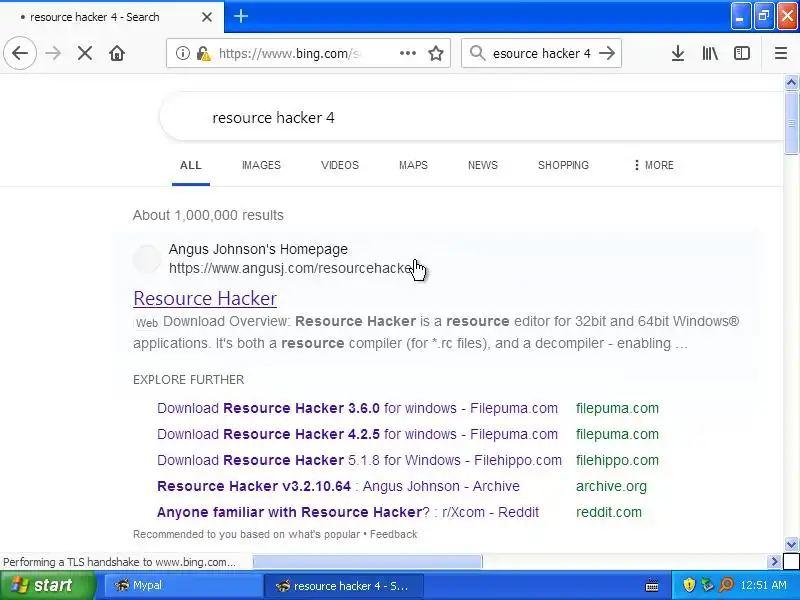Switch to the ALL results tab
The image size is (800, 600).
click(x=191, y=165)
